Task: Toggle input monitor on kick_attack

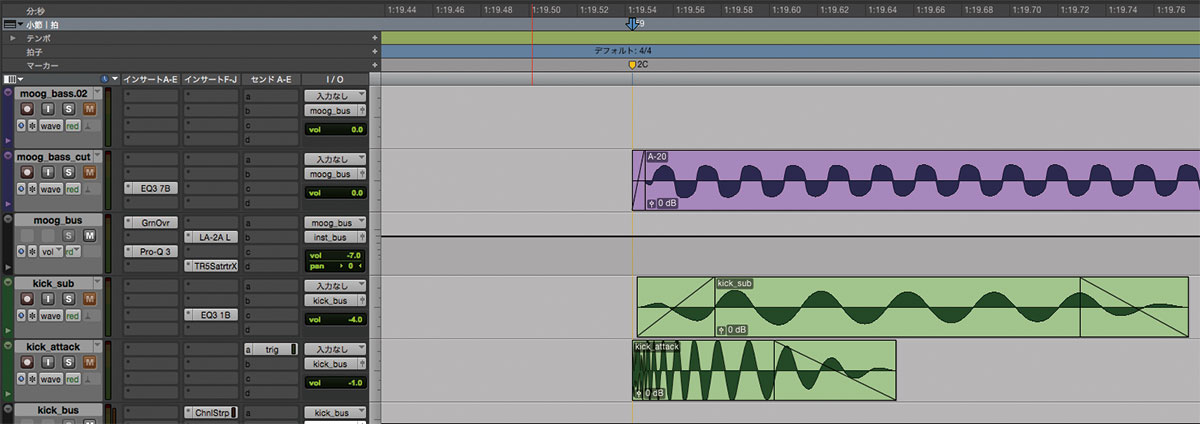Action: coord(47,362)
